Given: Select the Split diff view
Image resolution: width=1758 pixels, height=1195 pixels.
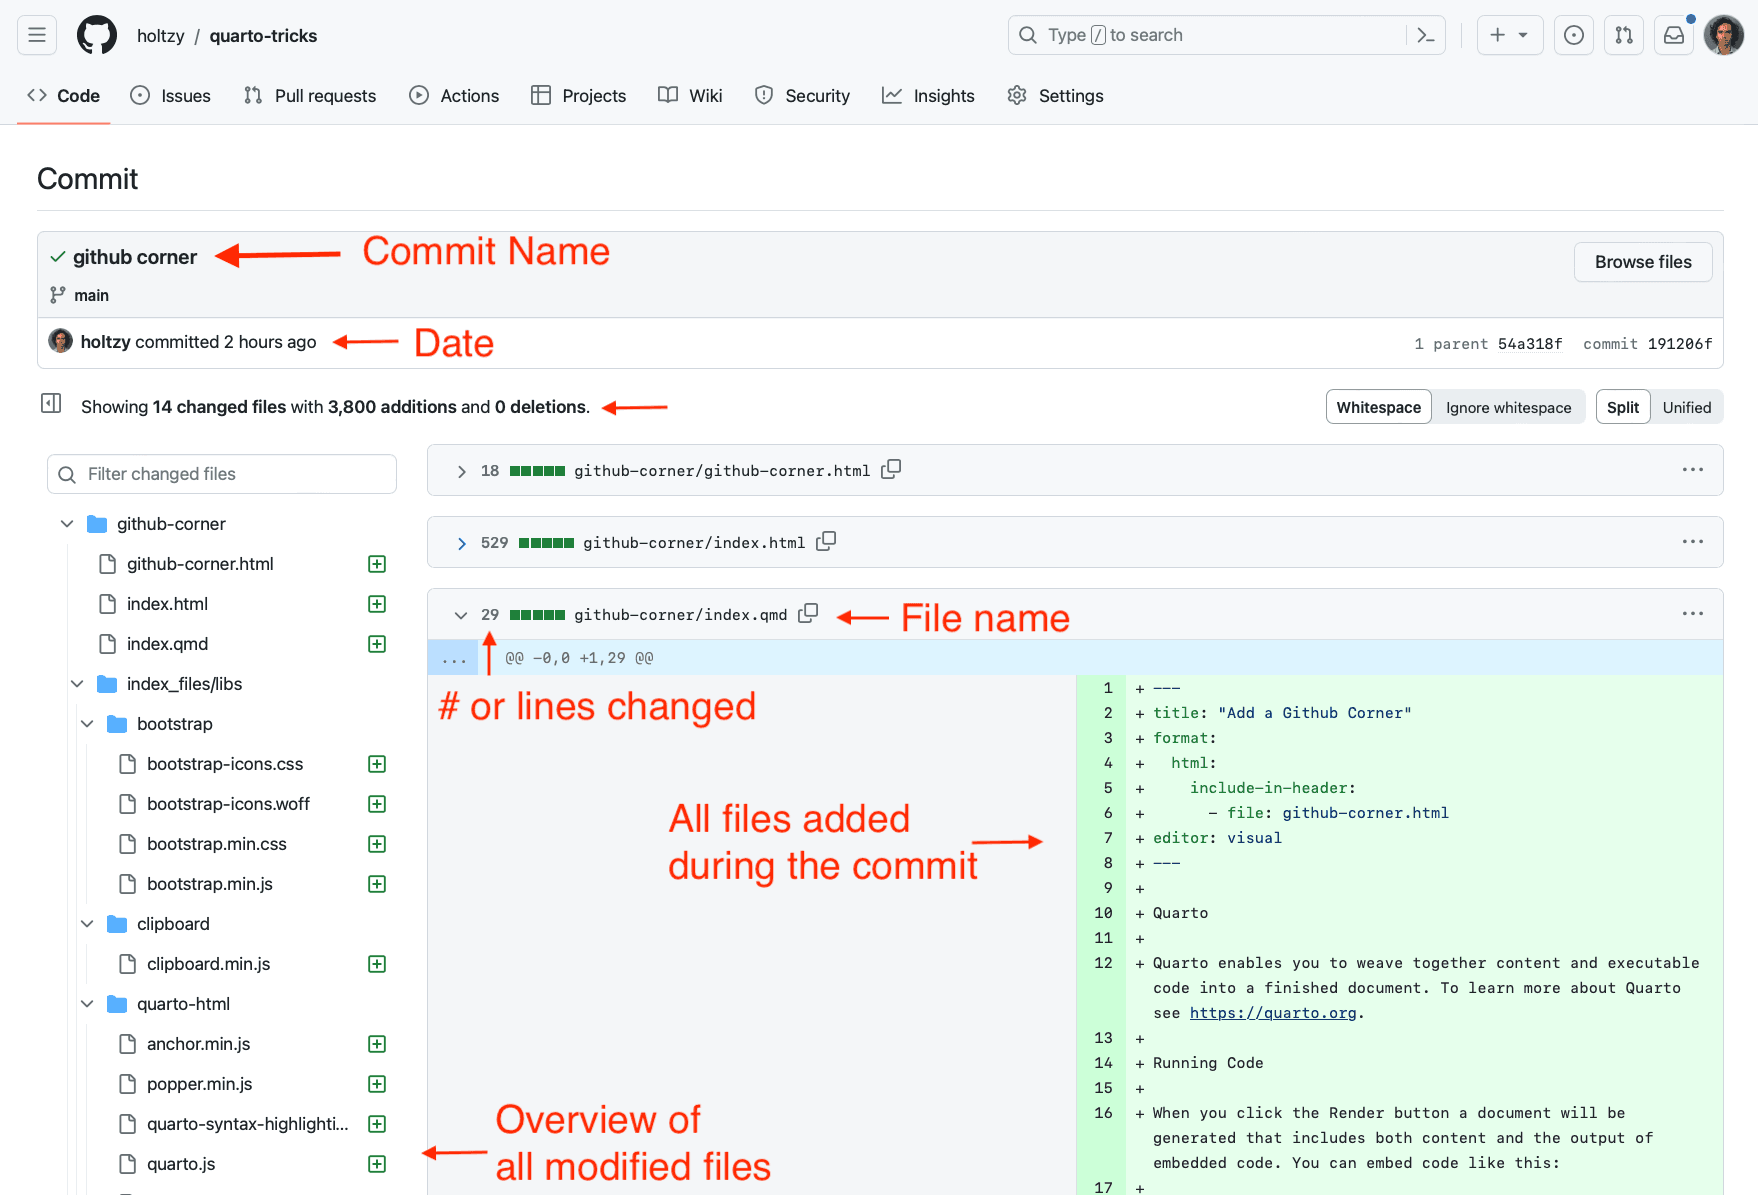Looking at the screenshot, I should coord(1622,407).
